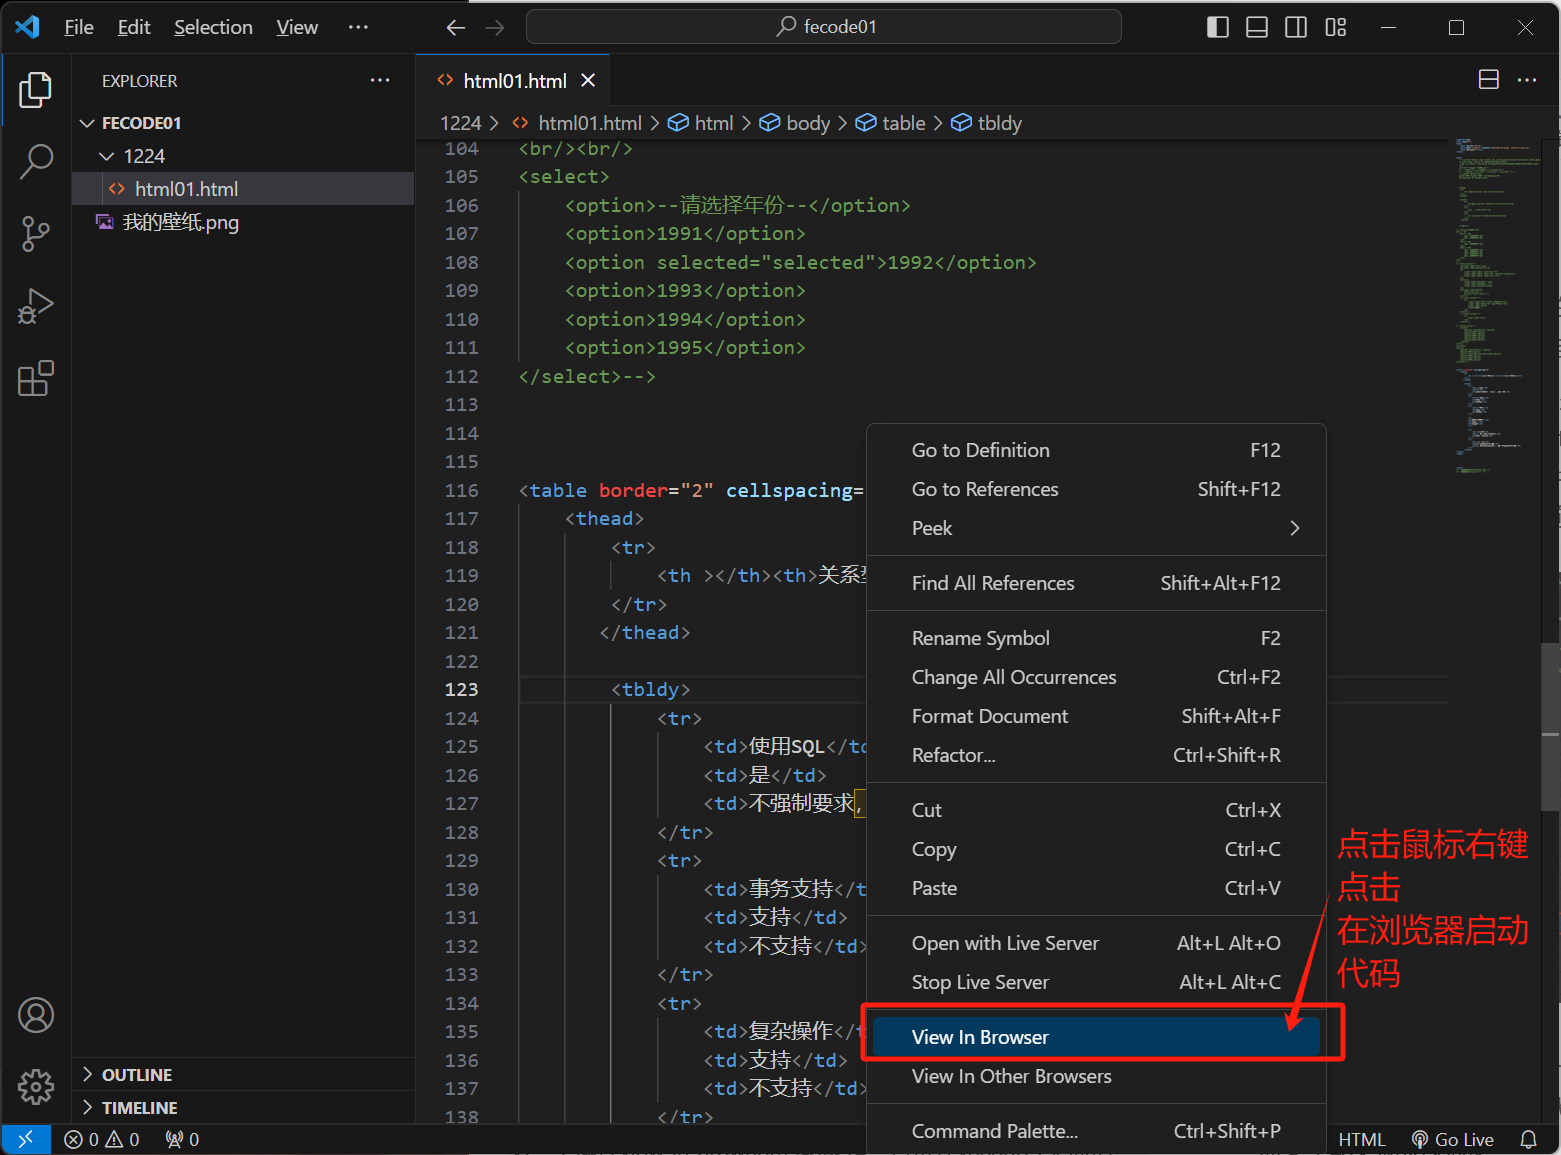Click table breadcrumb segment
1561x1155 pixels.
click(x=890, y=123)
